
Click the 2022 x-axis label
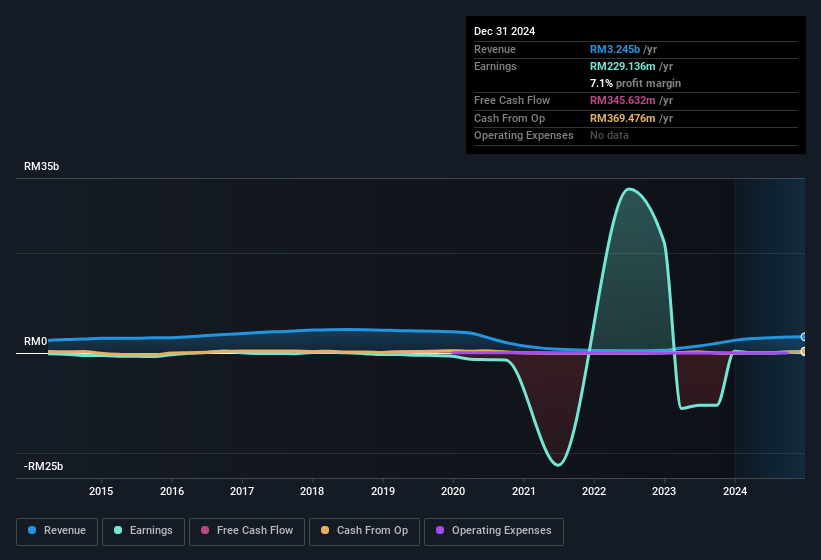coord(594,491)
